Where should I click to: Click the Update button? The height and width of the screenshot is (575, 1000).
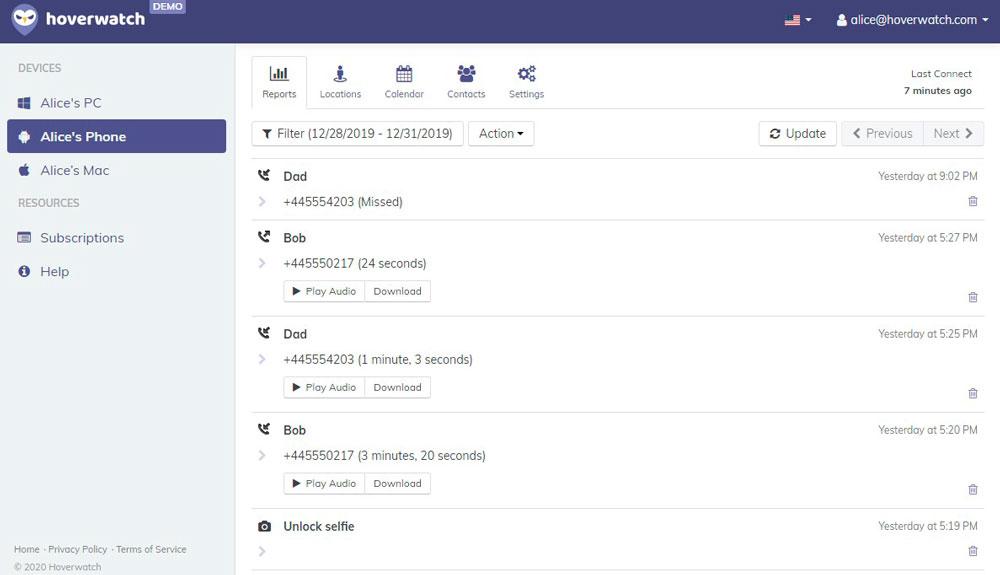[x=797, y=134]
